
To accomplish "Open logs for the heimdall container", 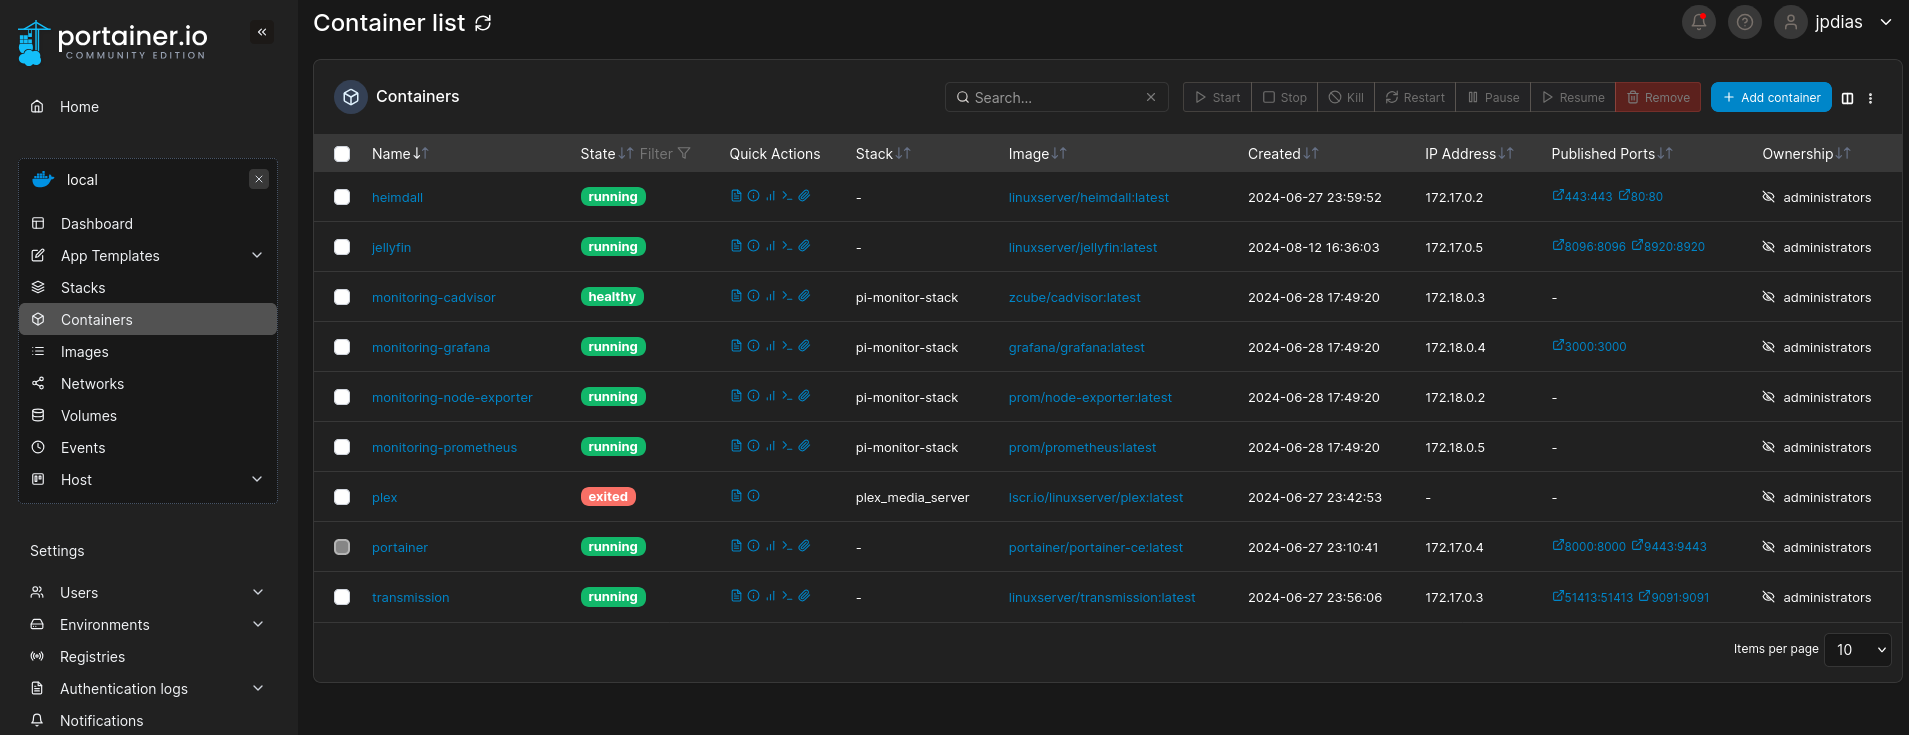I will pos(736,196).
